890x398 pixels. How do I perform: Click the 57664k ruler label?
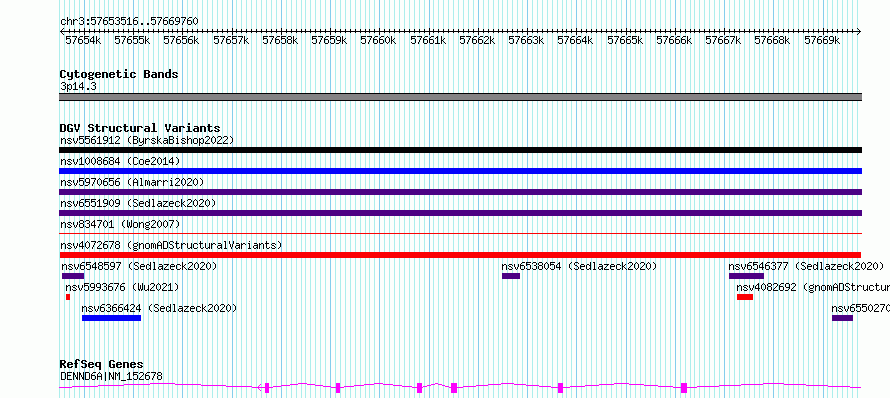click(575, 40)
